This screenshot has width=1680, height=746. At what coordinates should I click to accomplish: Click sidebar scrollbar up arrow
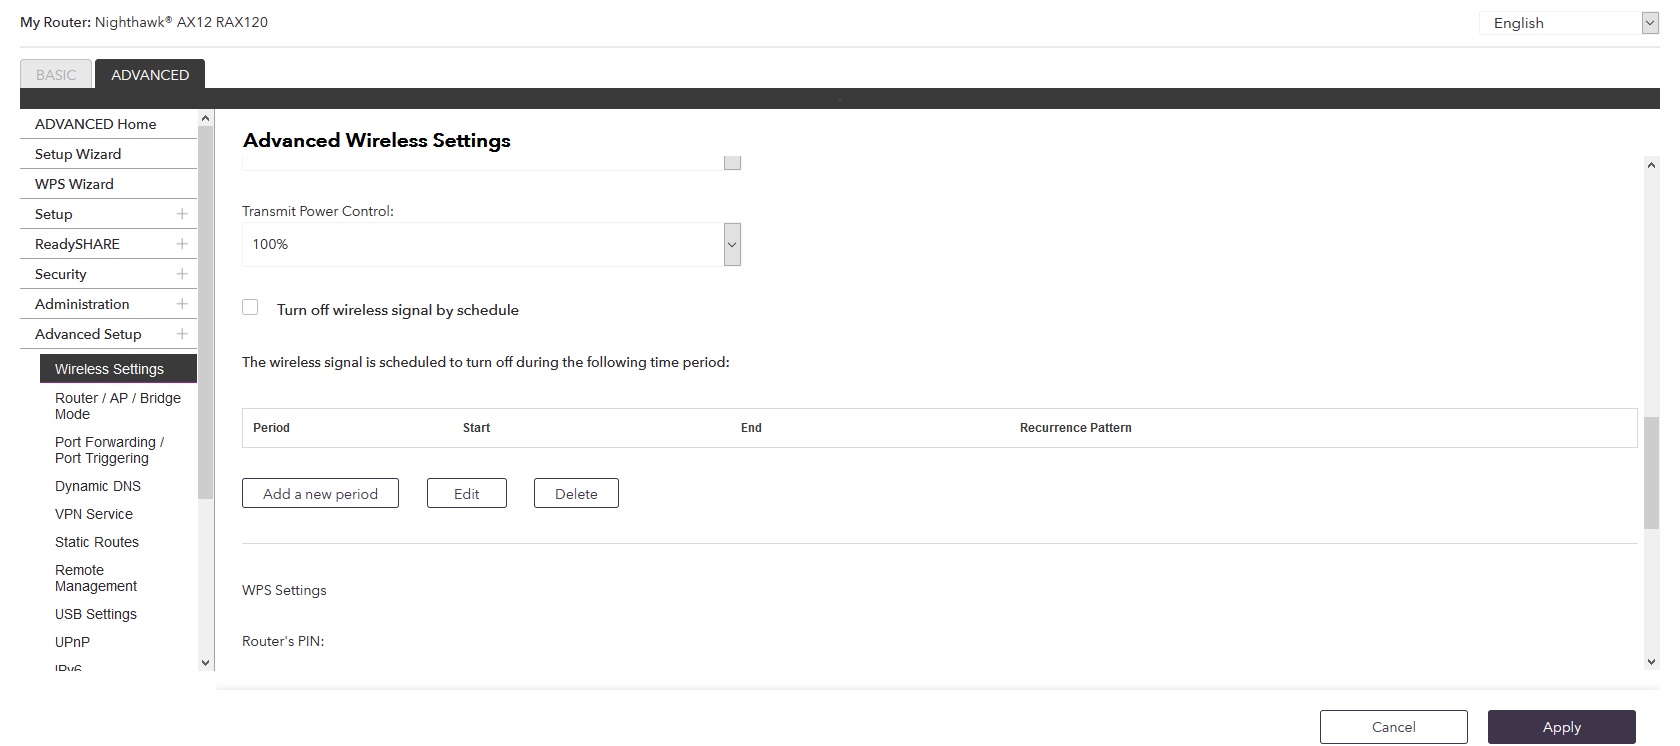click(206, 118)
